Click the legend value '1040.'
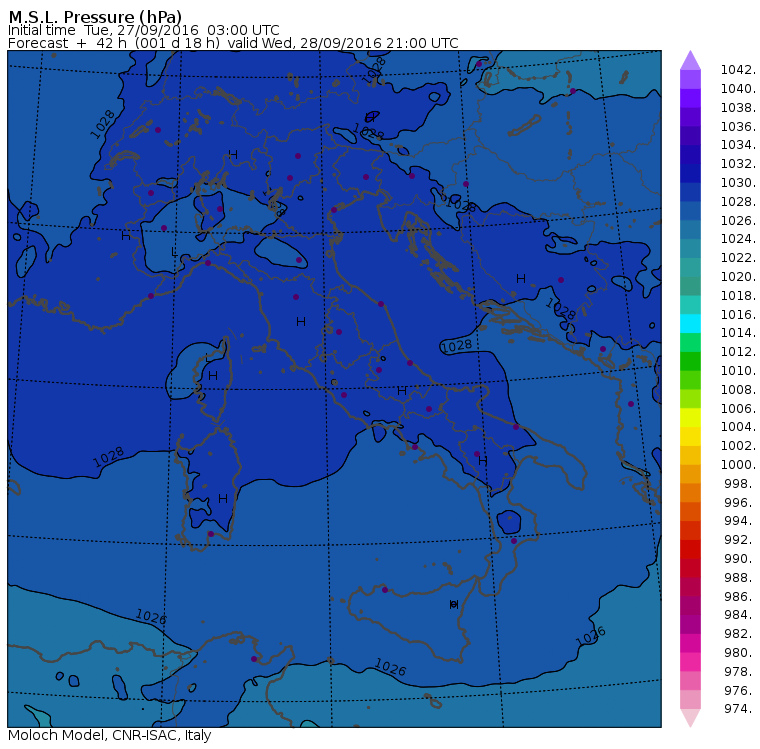Image resolution: width=760 pixels, height=749 pixels. click(738, 89)
